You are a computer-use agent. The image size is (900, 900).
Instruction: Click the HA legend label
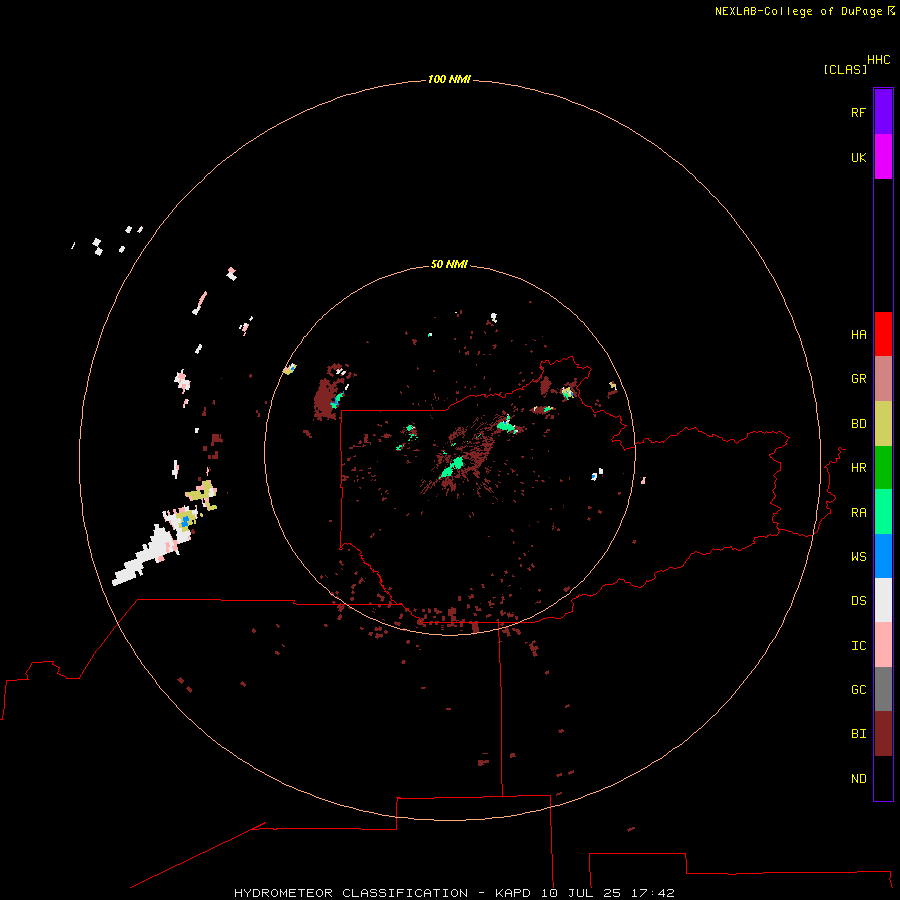coord(858,334)
